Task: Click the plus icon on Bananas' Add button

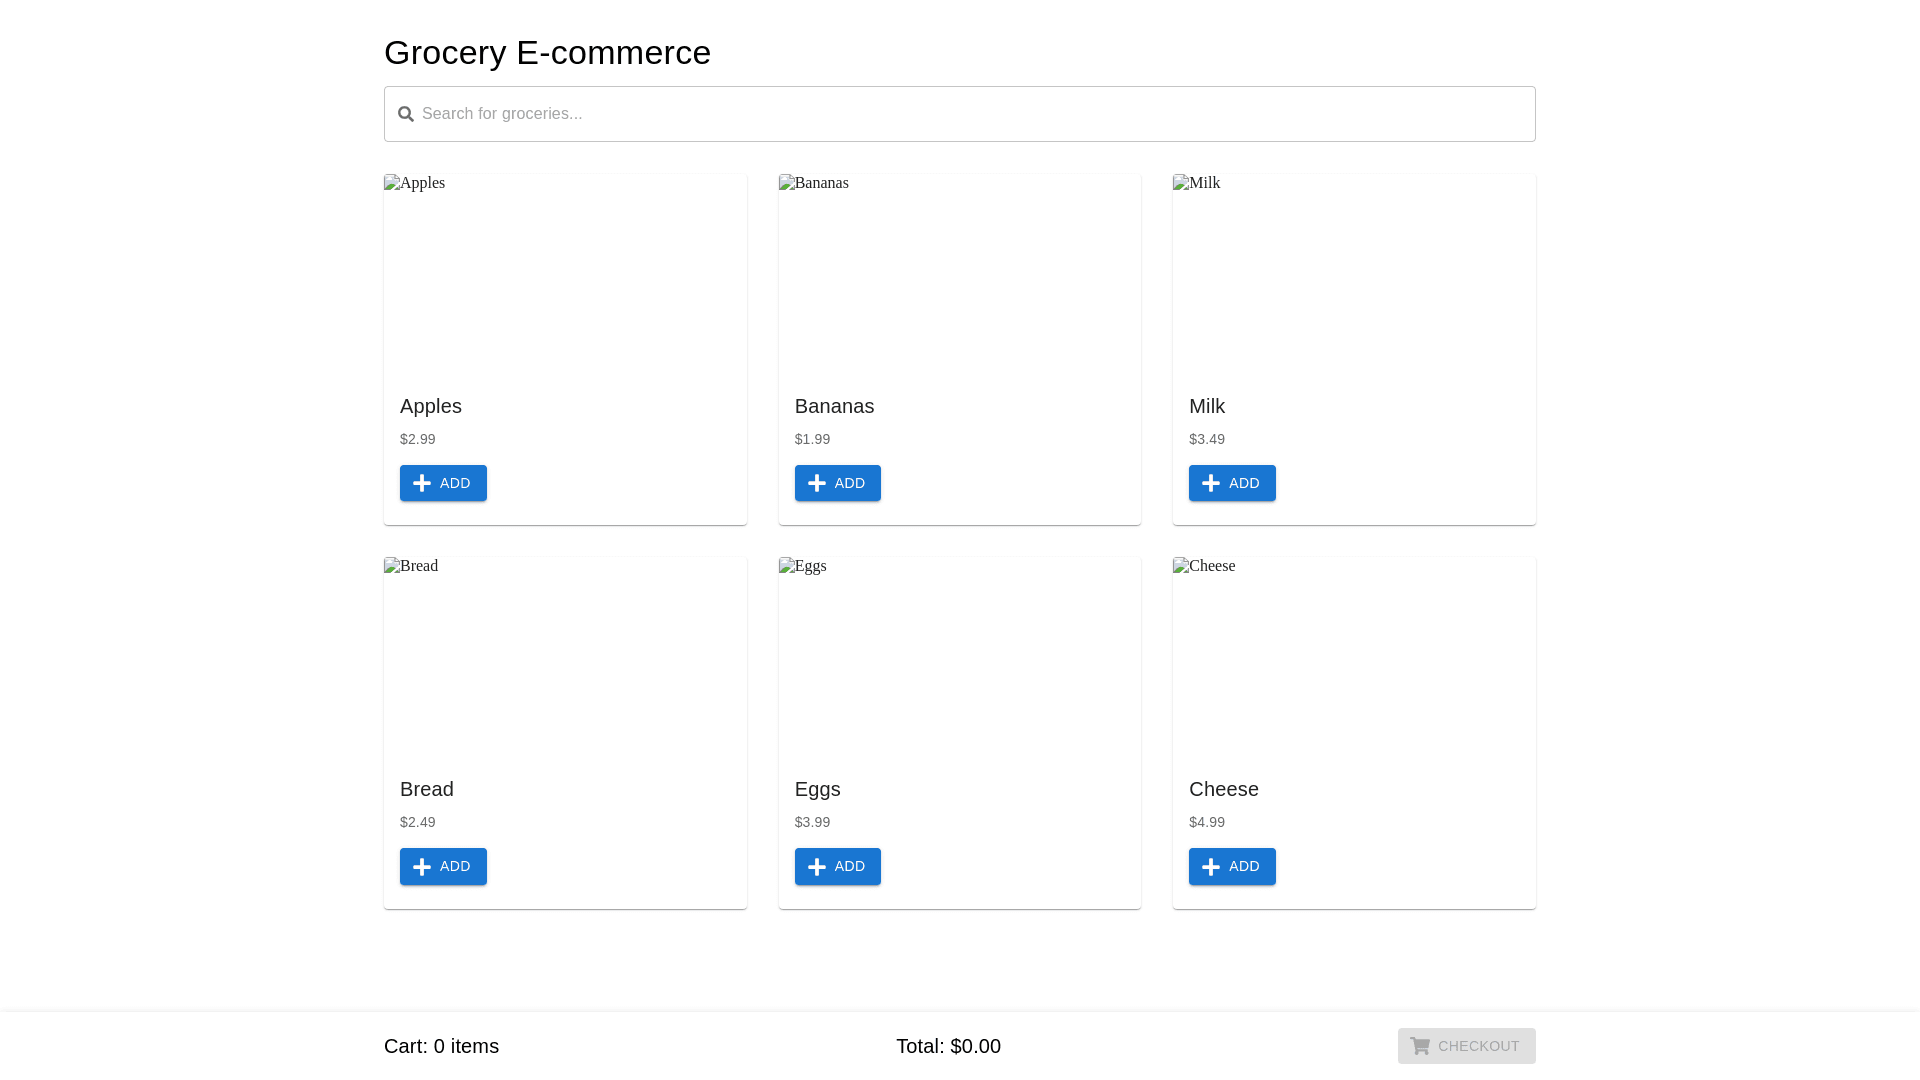Action: pos(817,484)
